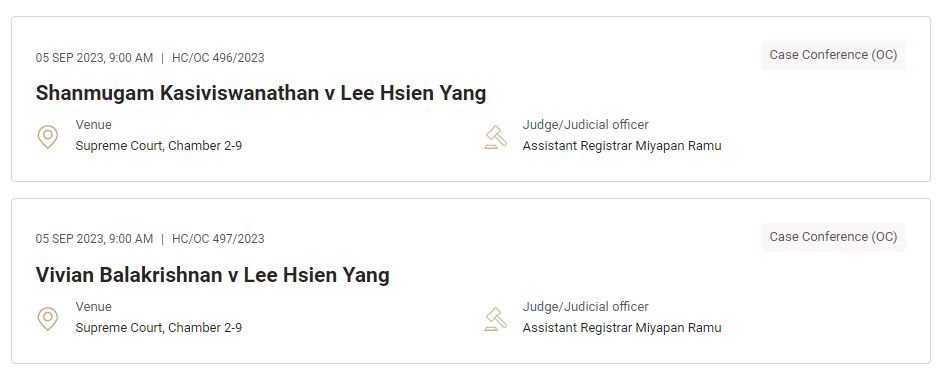Click location pin icon in Shanmugam case card
Screen dimensions: 939x377
pyautogui.click(x=48, y=137)
